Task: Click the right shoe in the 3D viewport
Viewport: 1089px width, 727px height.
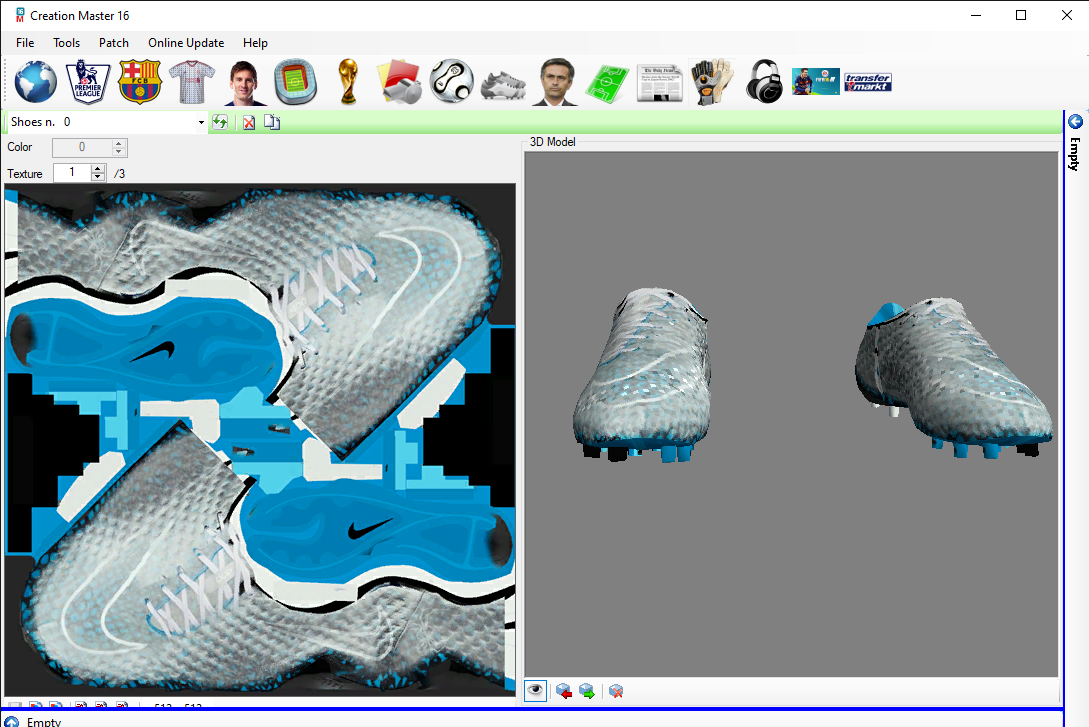Action: pos(953,378)
